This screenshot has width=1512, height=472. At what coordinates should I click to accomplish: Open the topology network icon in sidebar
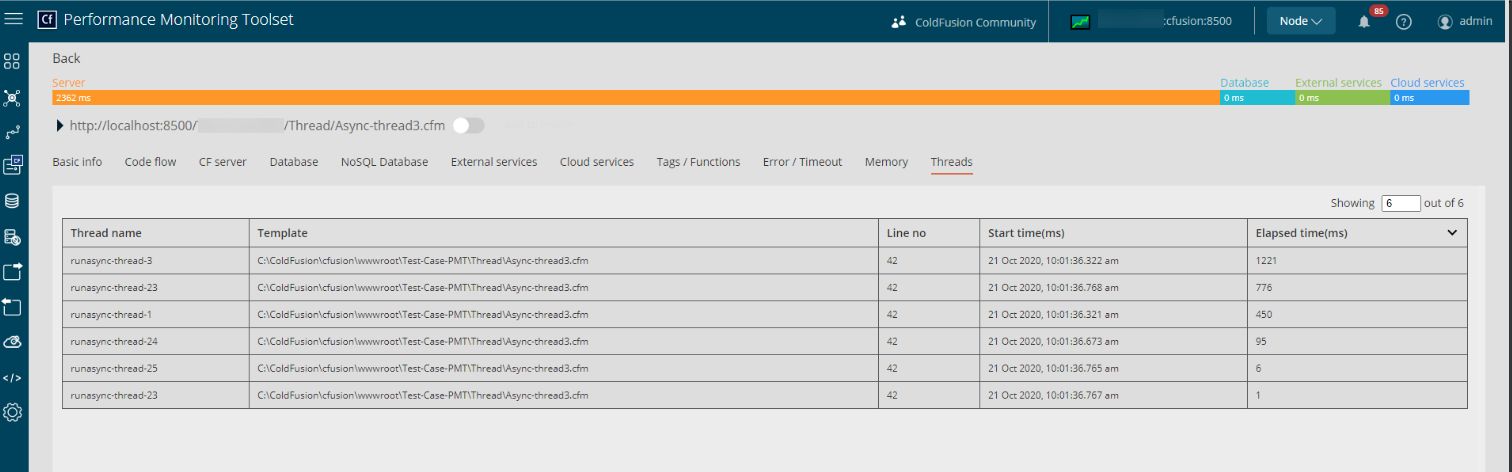pyautogui.click(x=12, y=98)
